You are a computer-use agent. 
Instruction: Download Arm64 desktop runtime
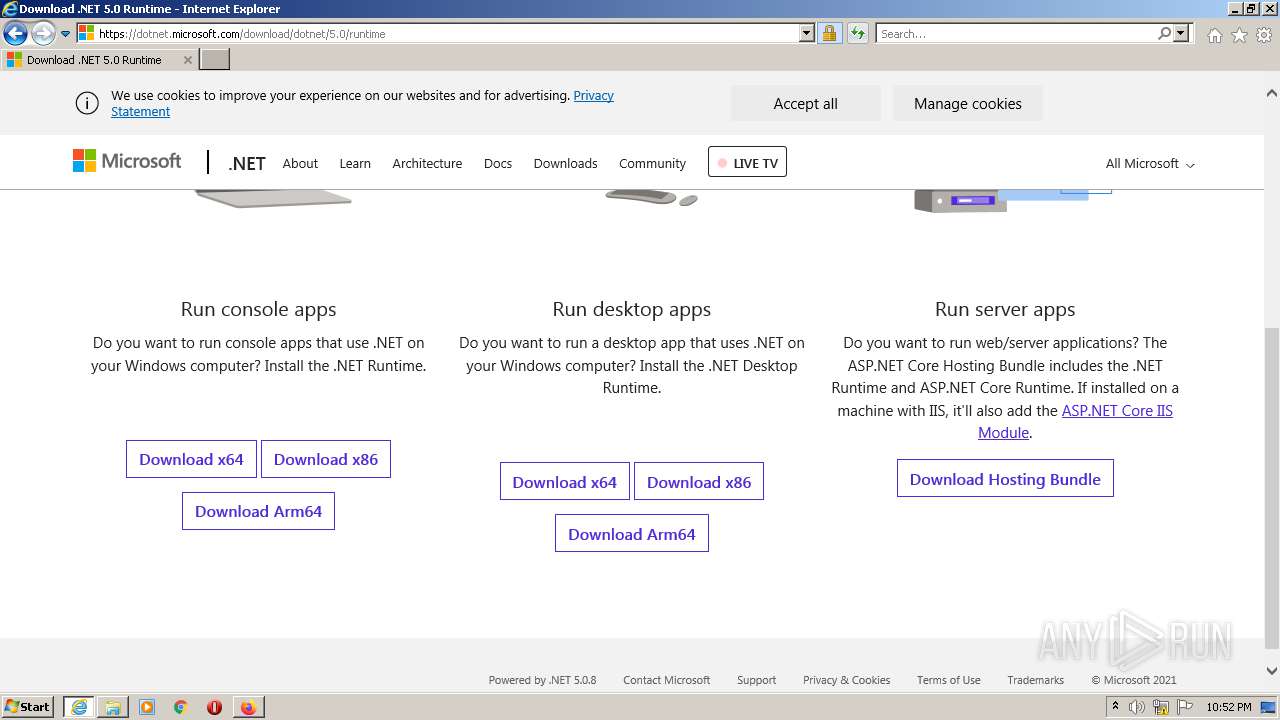tap(632, 534)
